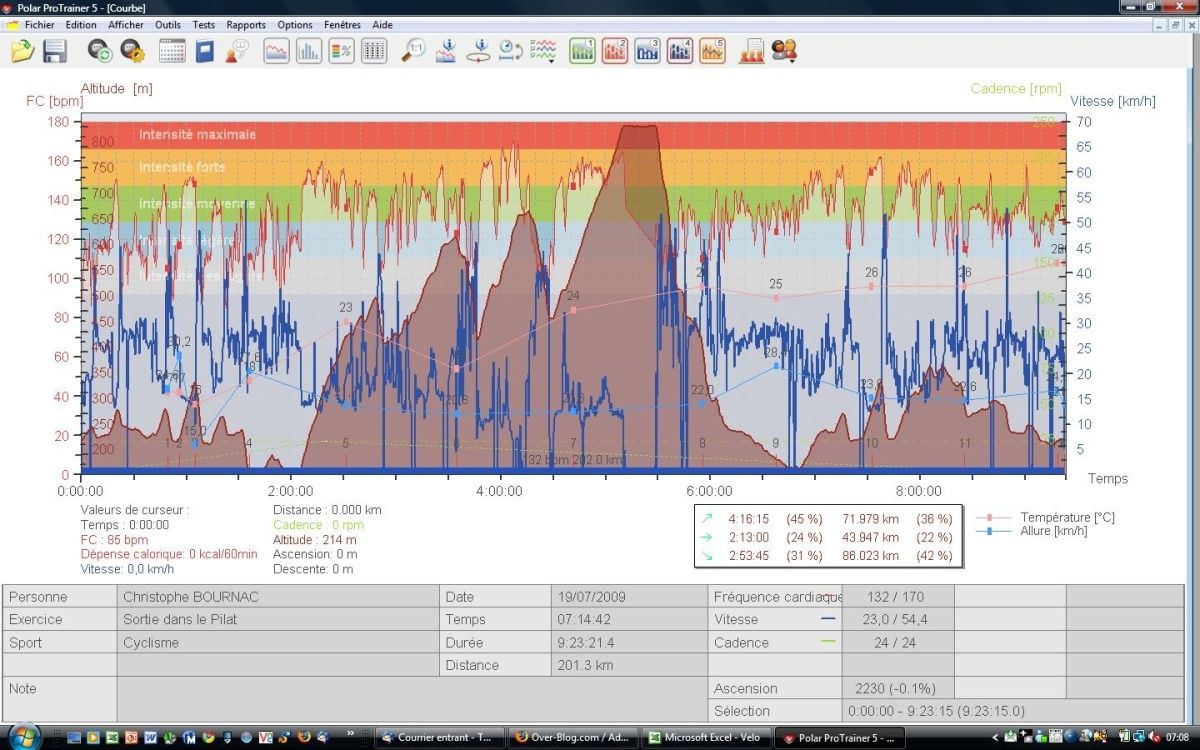The image size is (1200, 750).
Task: Click the 4:16:15 ascent time row
Action: point(827,518)
